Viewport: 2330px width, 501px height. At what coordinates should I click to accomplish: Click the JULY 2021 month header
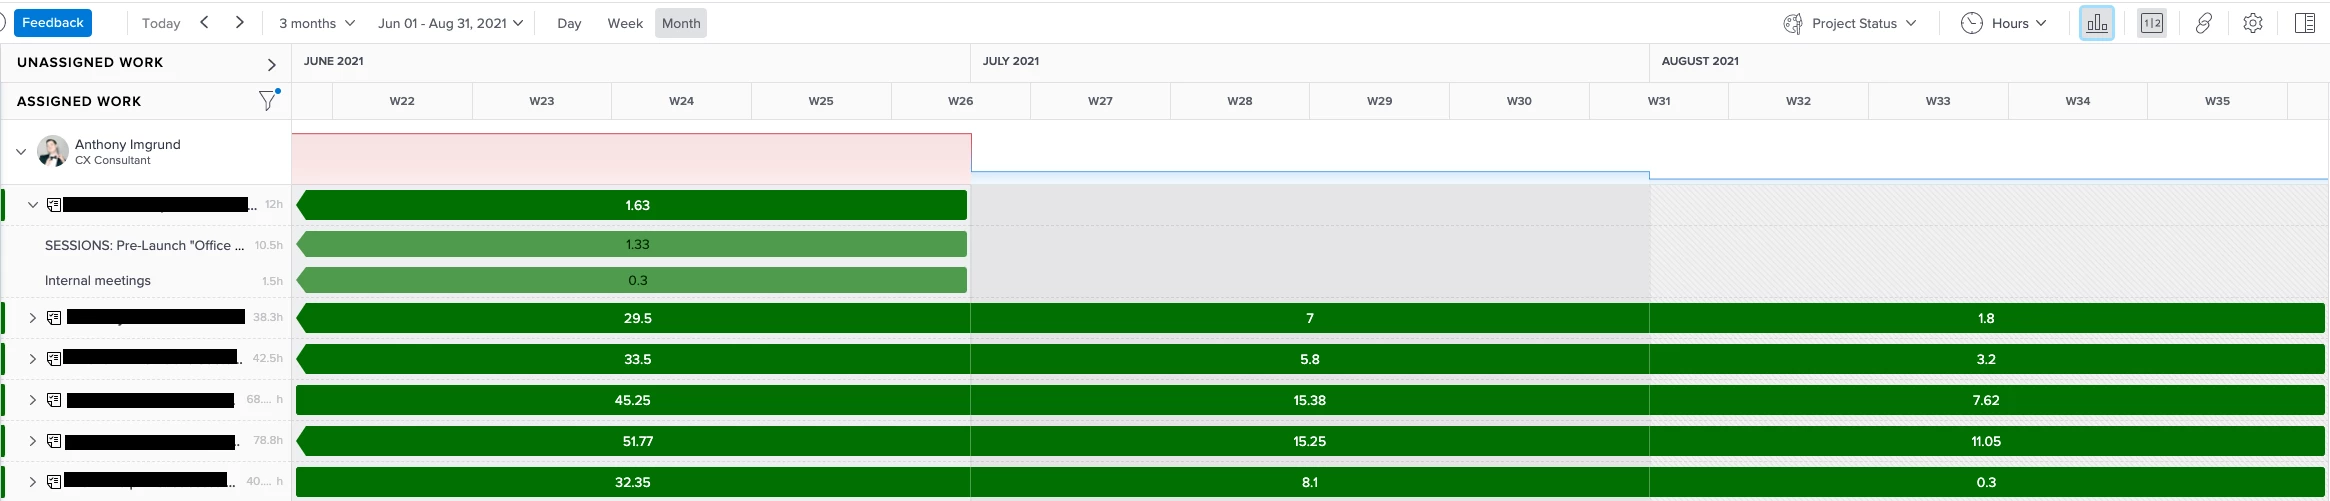click(1011, 61)
